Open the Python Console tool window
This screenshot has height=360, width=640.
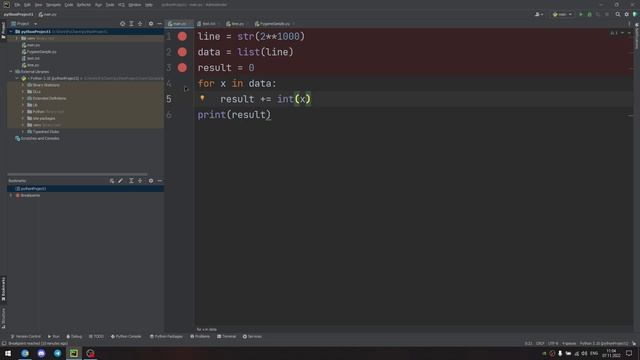point(126,336)
